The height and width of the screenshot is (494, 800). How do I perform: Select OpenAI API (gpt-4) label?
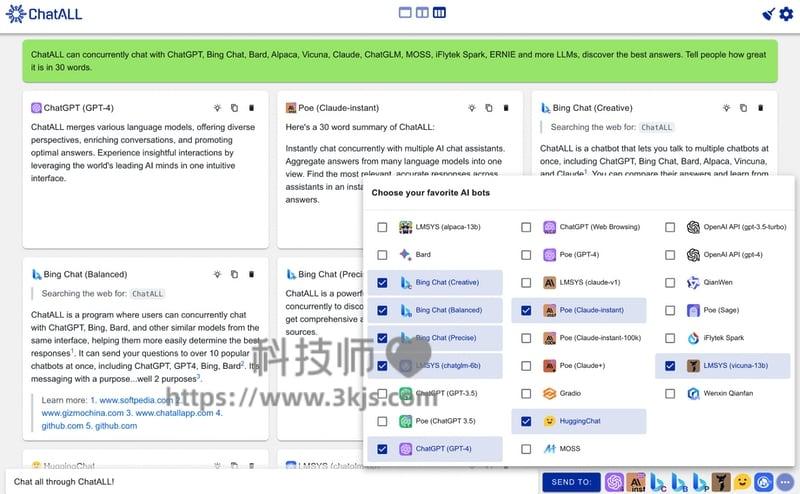[733, 255]
